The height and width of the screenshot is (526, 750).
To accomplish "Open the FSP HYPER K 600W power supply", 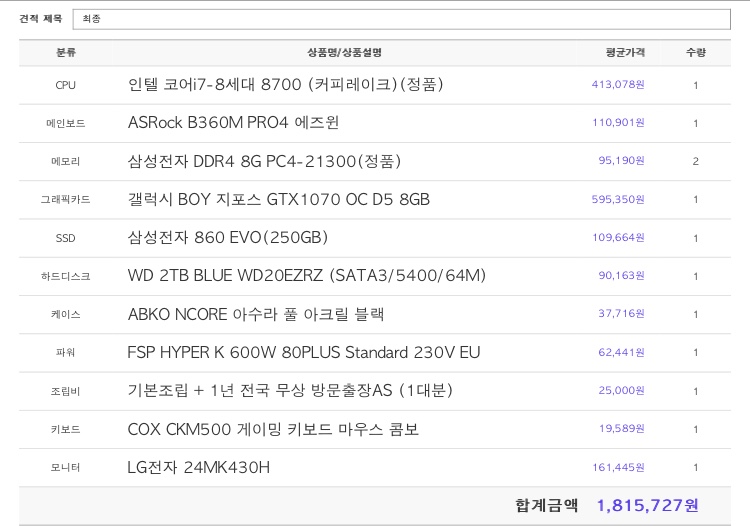I will click(304, 353).
